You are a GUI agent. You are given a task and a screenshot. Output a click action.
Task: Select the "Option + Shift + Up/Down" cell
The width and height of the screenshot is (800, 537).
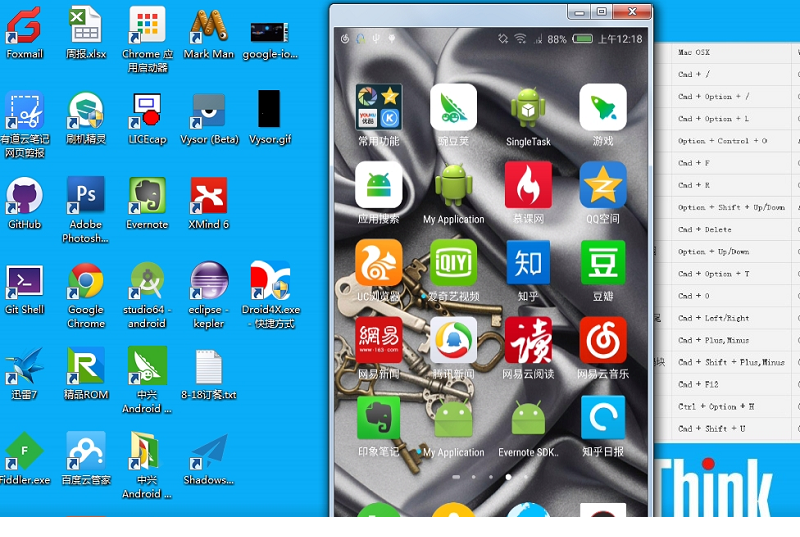pyautogui.click(x=731, y=207)
